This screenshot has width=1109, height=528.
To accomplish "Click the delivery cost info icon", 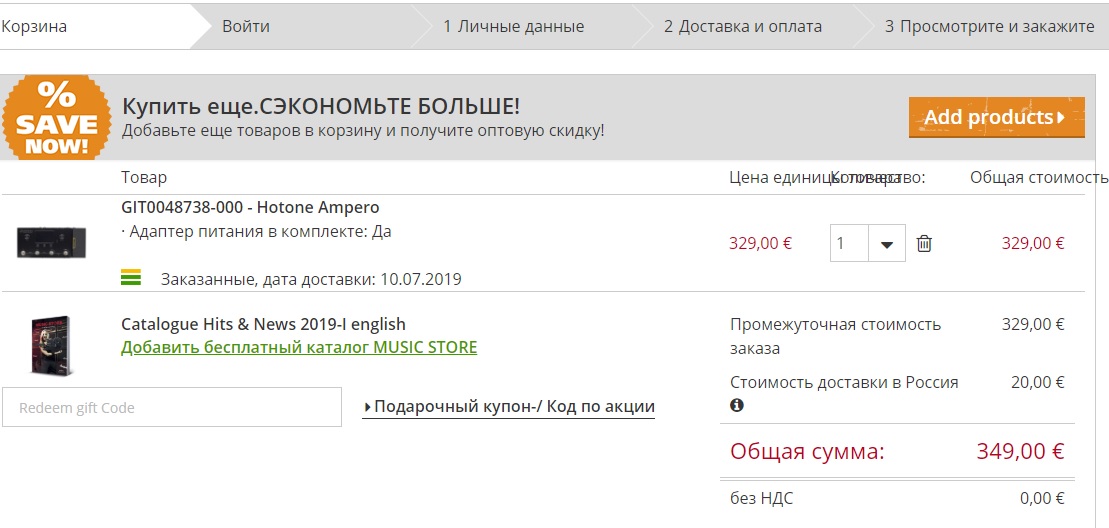I will coord(737,406).
